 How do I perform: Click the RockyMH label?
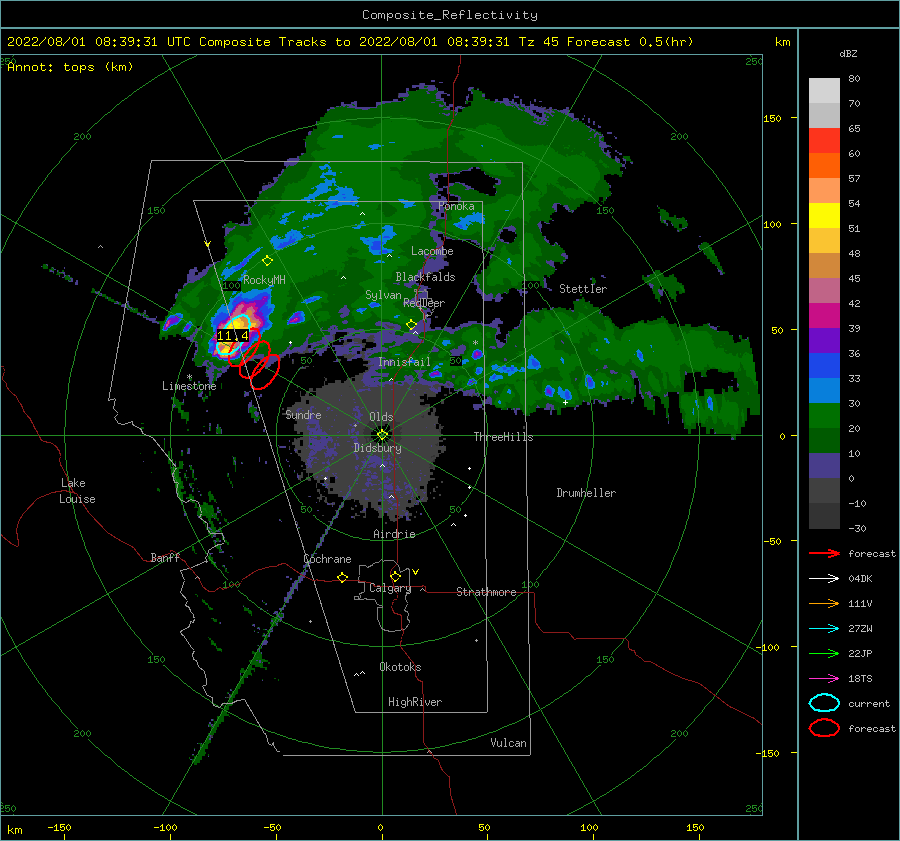coord(264,280)
